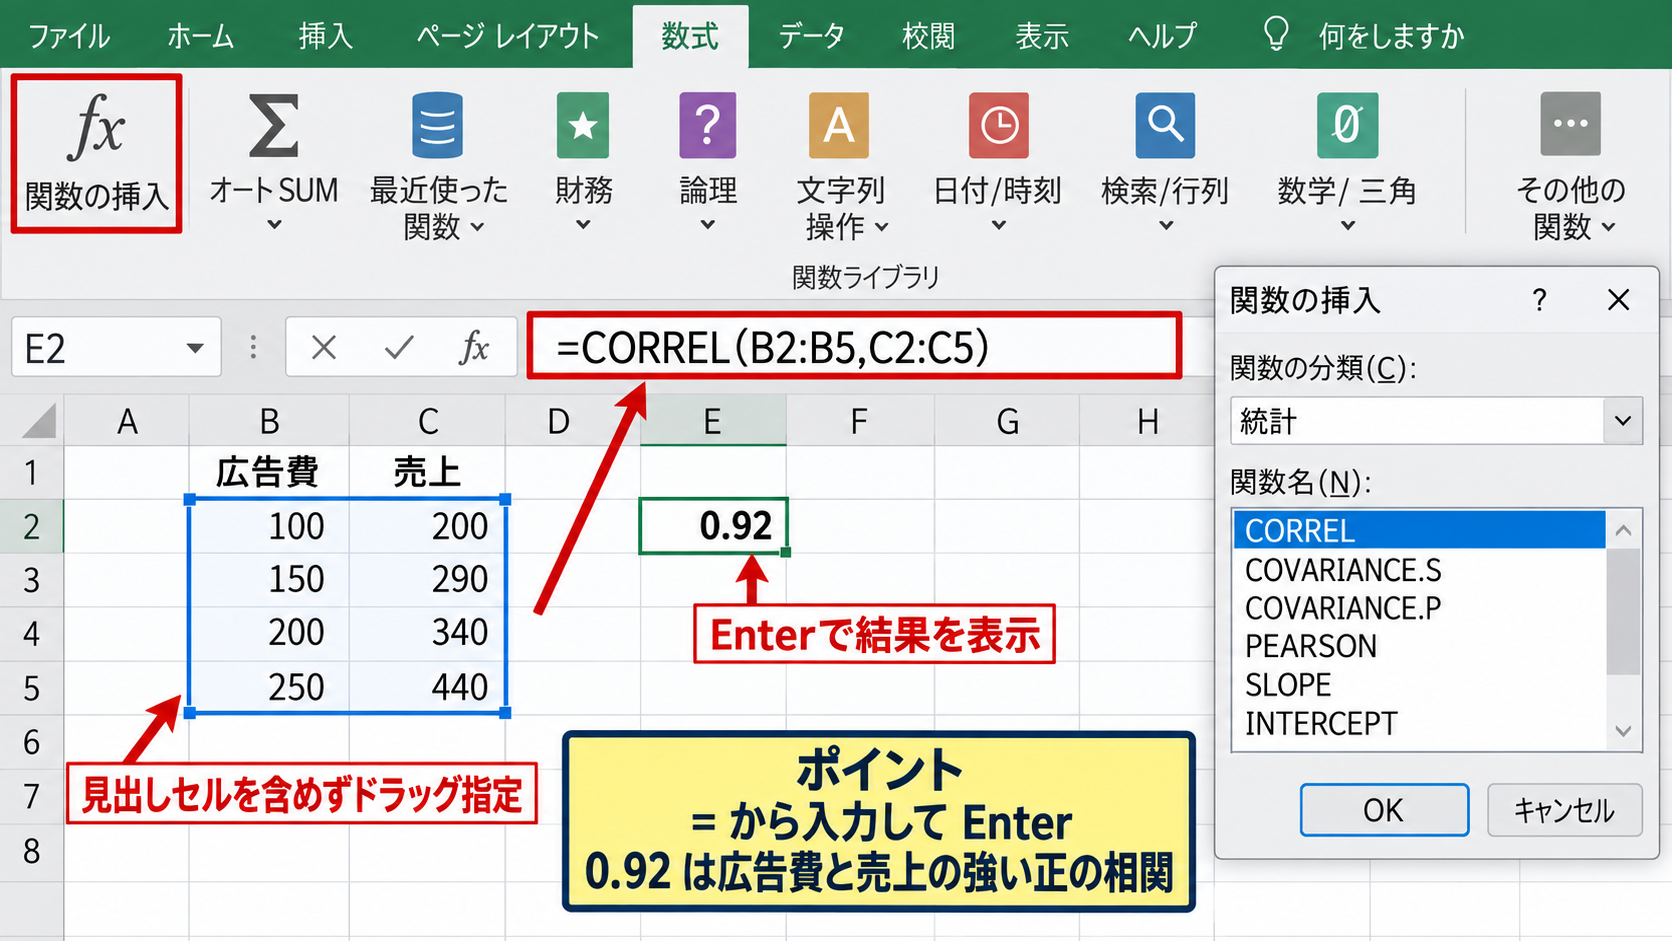Expand the 日付/時刻 dropdown chevron
Viewport: 1672px width, 941px height.
[x=998, y=226]
